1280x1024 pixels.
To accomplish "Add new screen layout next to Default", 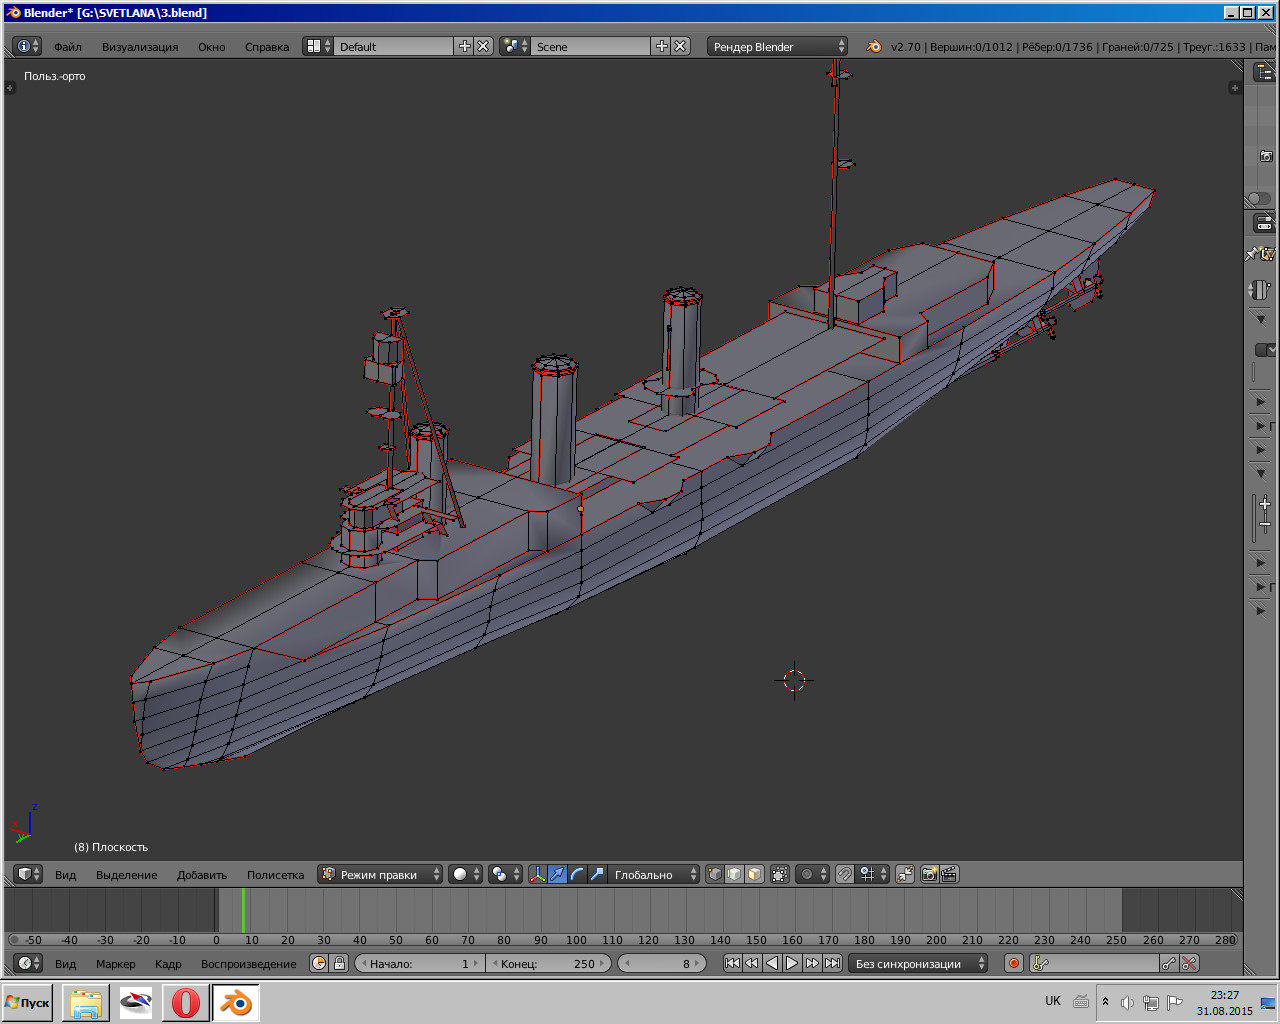I will click(x=464, y=46).
